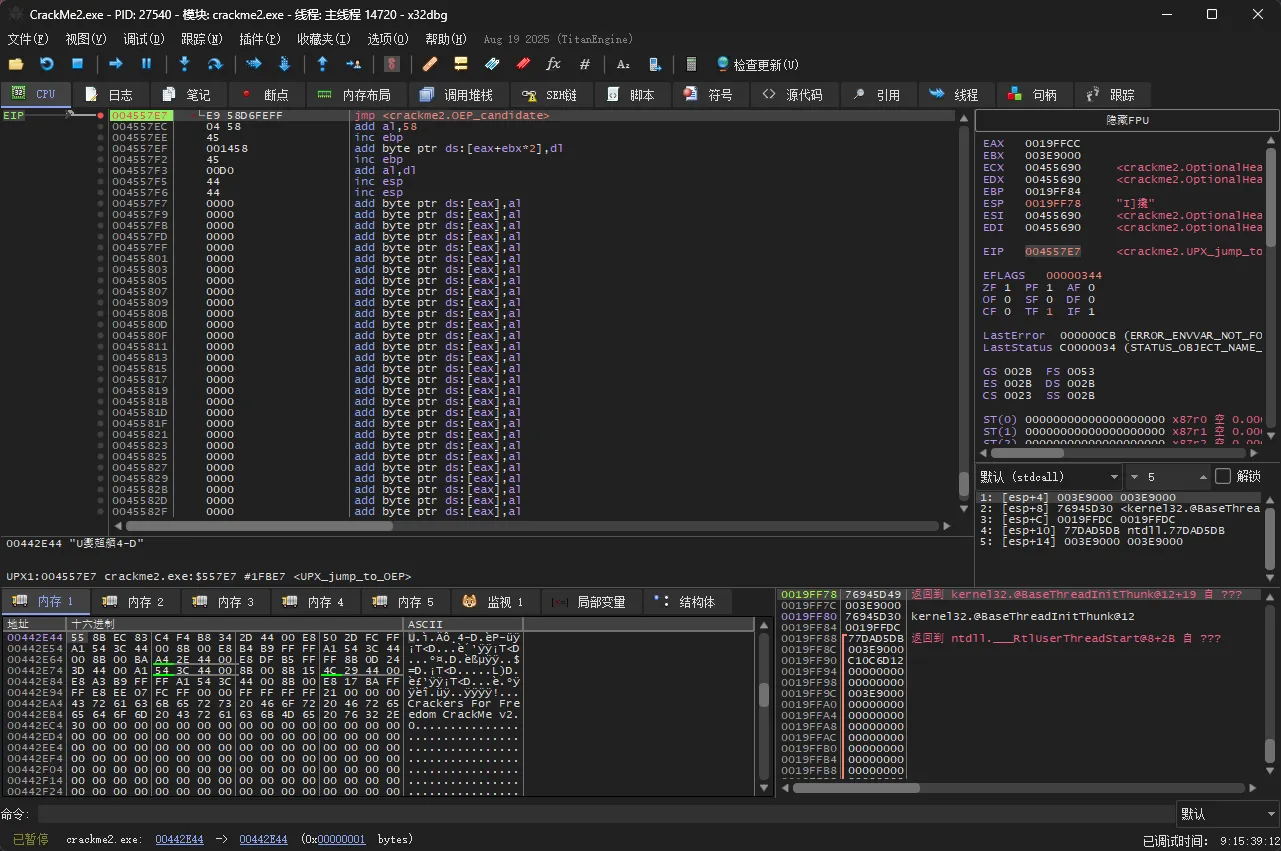This screenshot has height=851, width=1281.
Task: Open the Scylla plugin icon
Action: coord(392,64)
